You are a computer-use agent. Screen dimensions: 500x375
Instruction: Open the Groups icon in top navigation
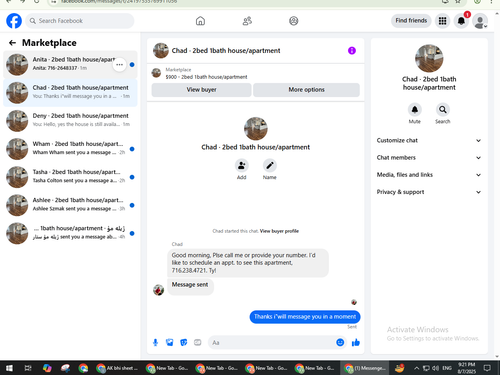(x=294, y=21)
